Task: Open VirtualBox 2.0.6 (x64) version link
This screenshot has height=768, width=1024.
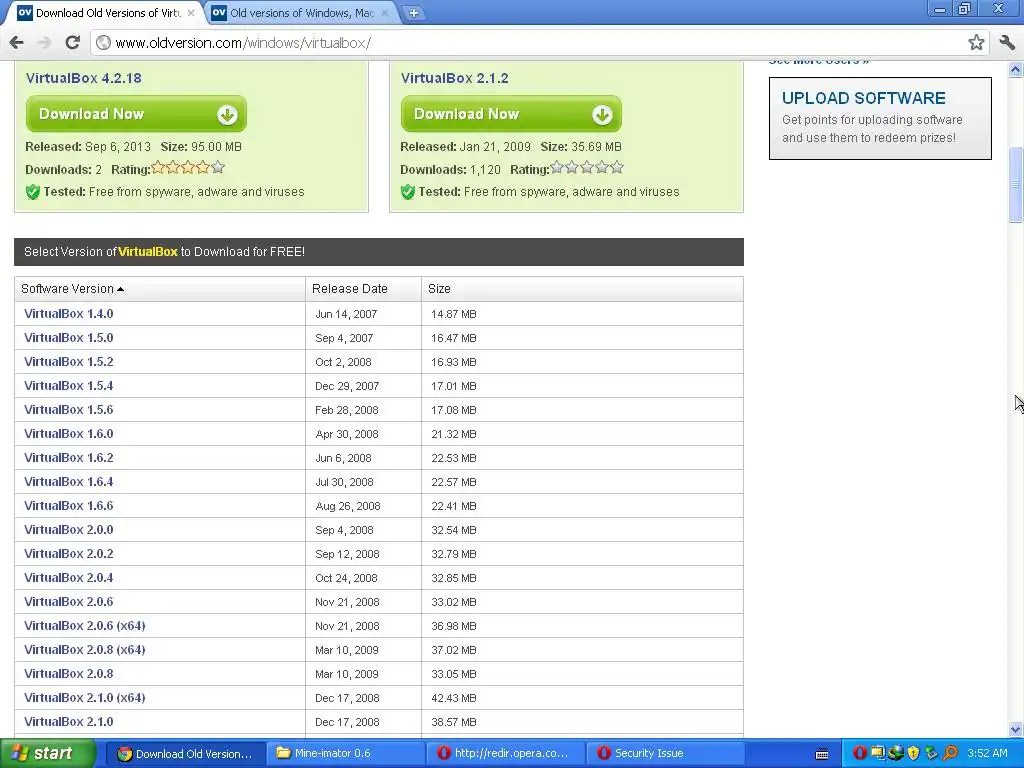Action: [x=84, y=626]
